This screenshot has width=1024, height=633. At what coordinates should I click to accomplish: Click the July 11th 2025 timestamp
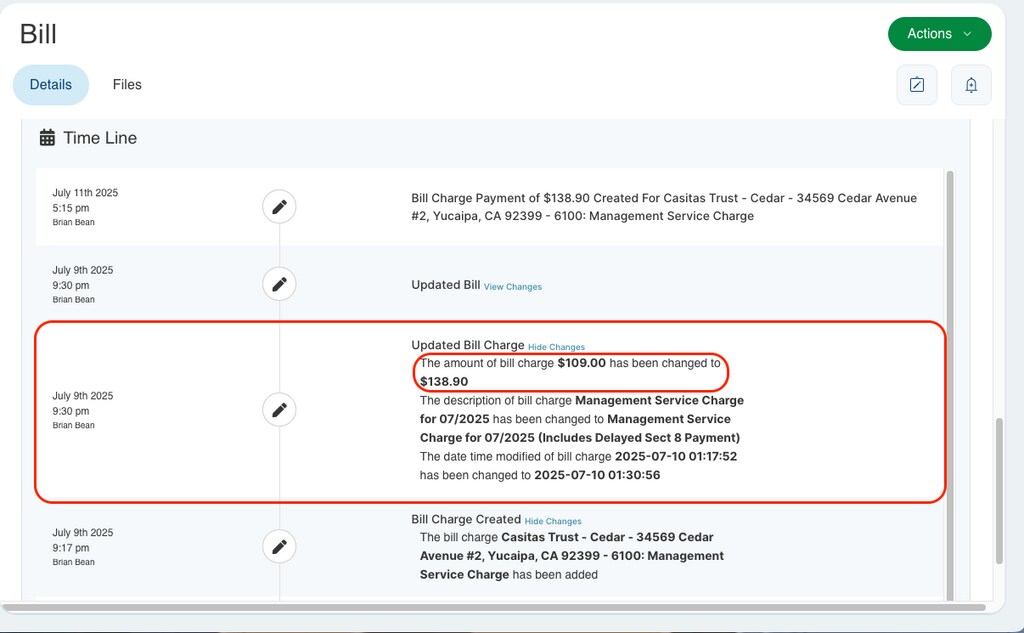(x=85, y=193)
